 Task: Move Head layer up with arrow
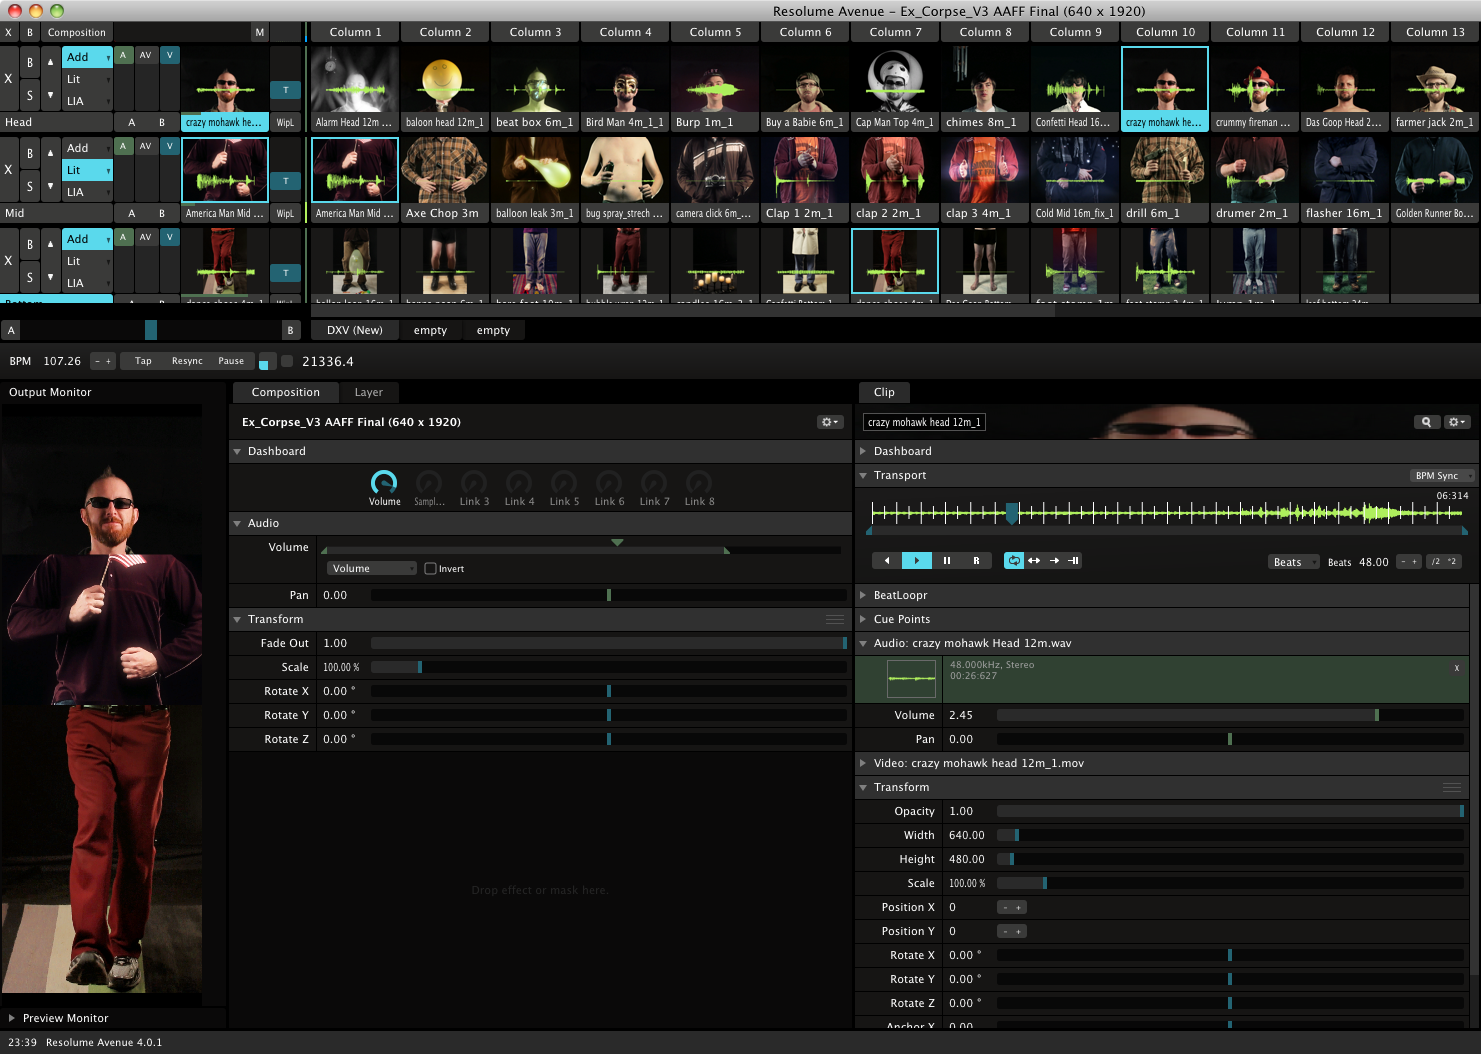click(x=50, y=62)
